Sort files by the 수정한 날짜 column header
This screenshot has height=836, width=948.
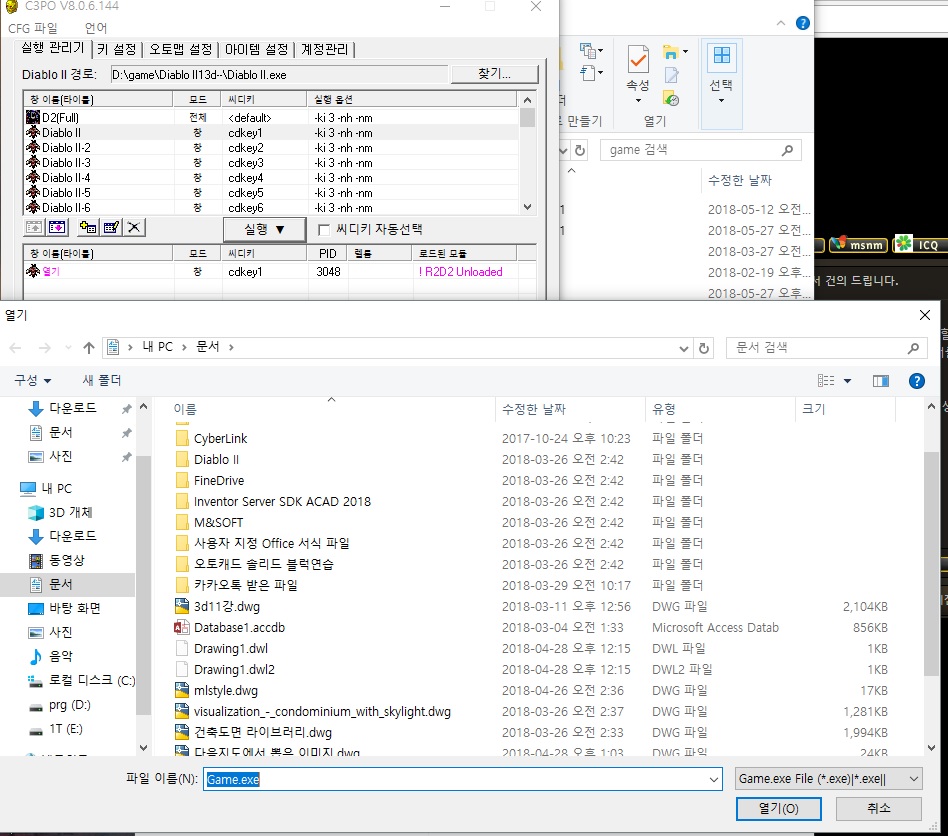coord(570,409)
